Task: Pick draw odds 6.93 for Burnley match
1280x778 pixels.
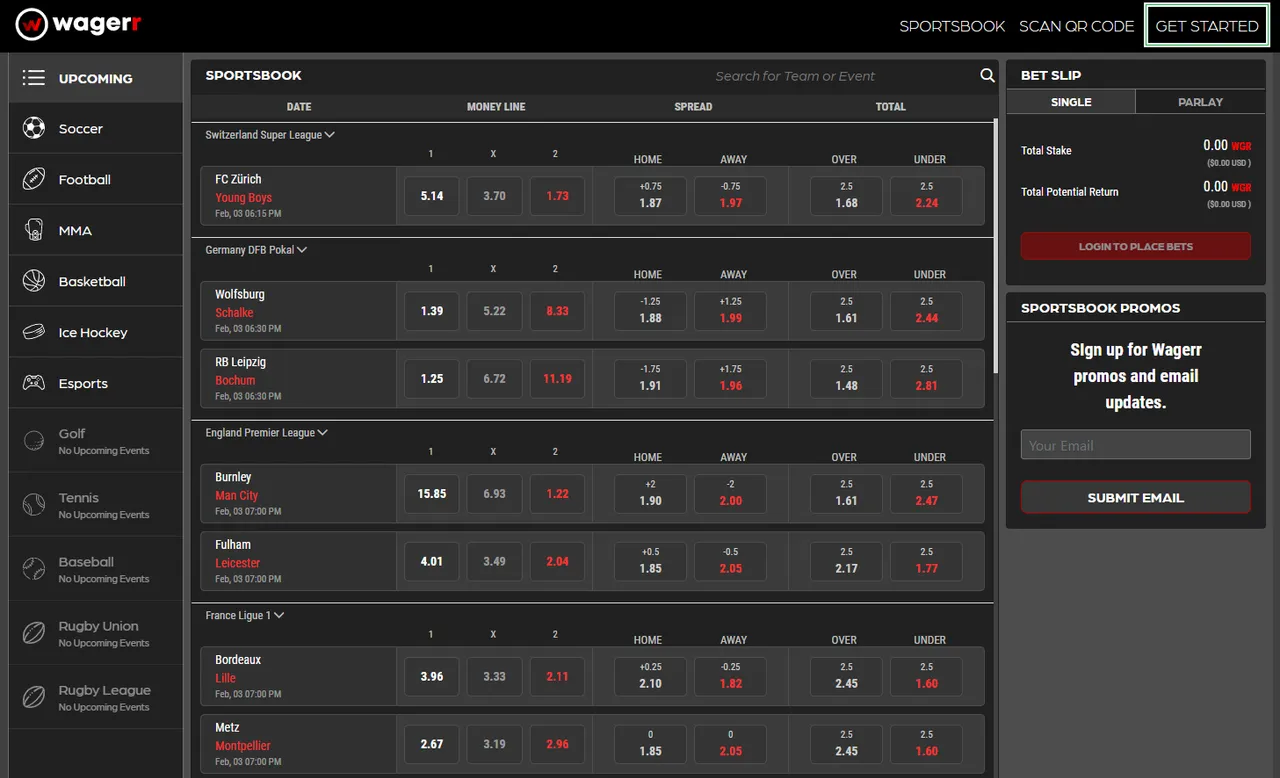Action: [494, 494]
